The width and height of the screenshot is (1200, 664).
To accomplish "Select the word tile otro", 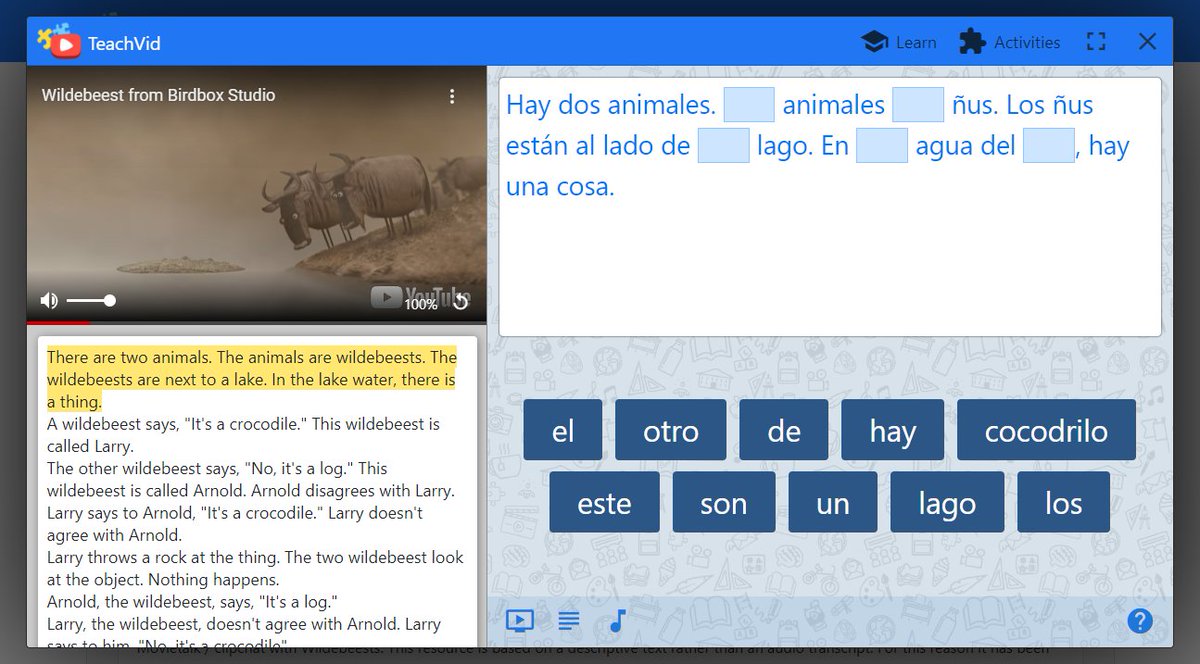I will coord(670,430).
